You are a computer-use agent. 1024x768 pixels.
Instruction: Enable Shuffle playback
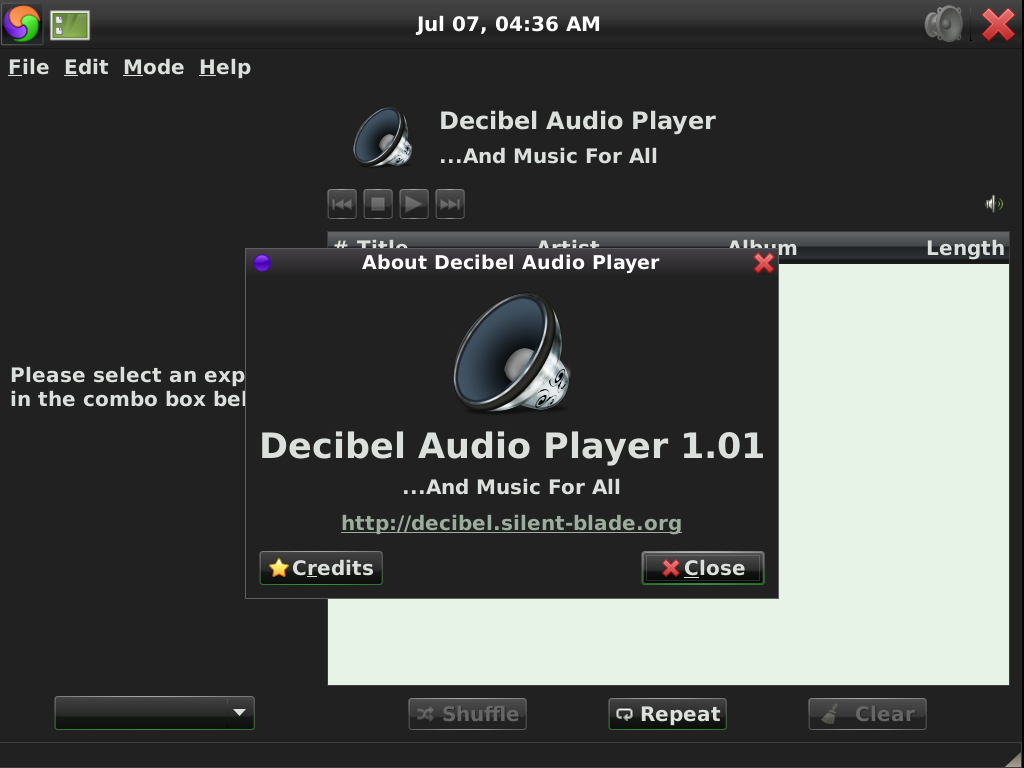[467, 713]
